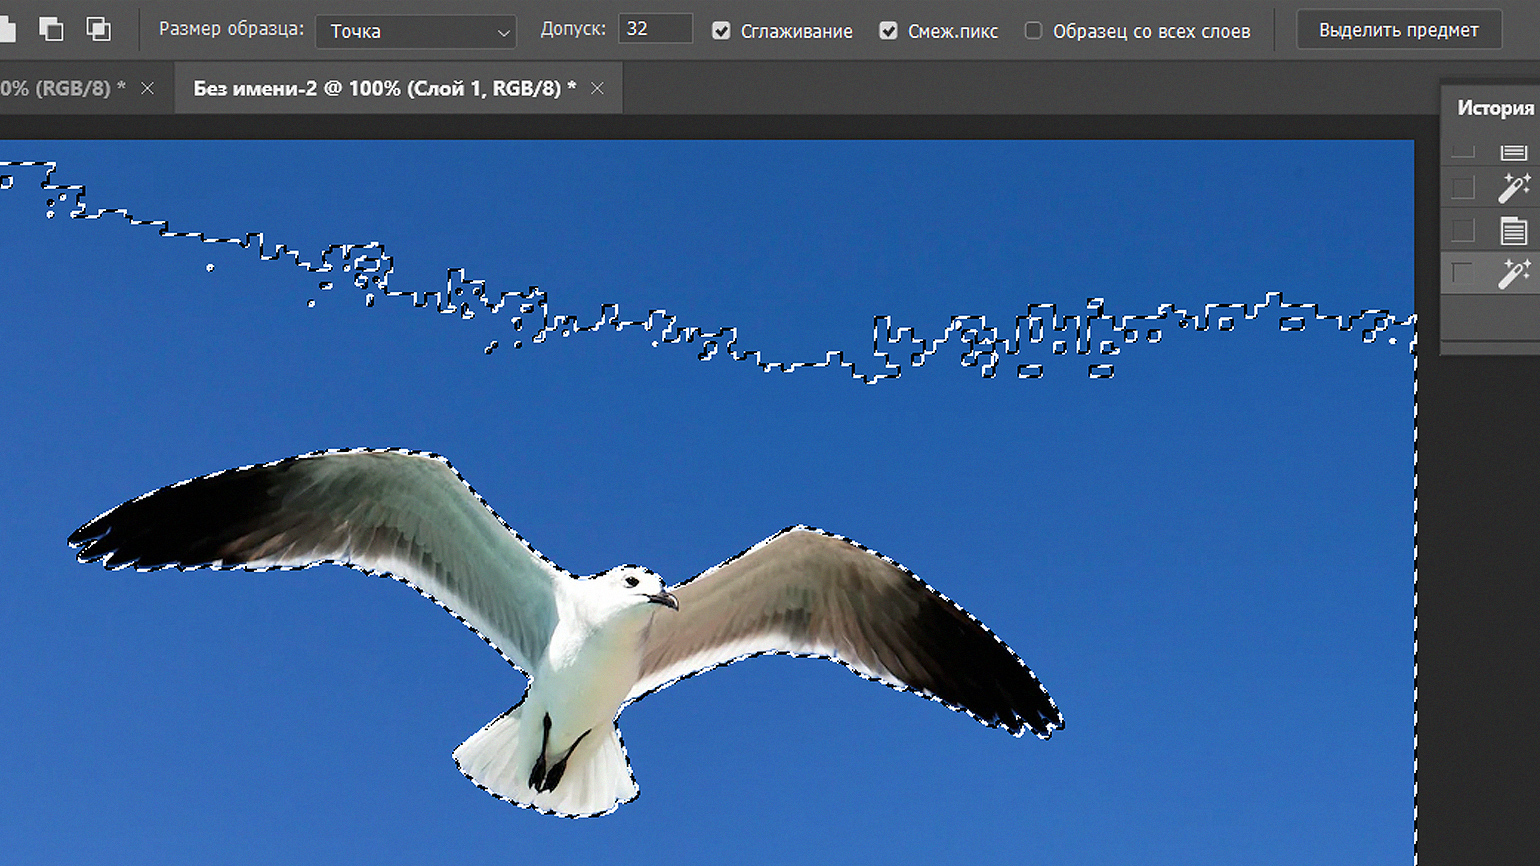Open the Размер образца dropdown showing Точка
This screenshot has height=866, width=1540.
click(416, 32)
